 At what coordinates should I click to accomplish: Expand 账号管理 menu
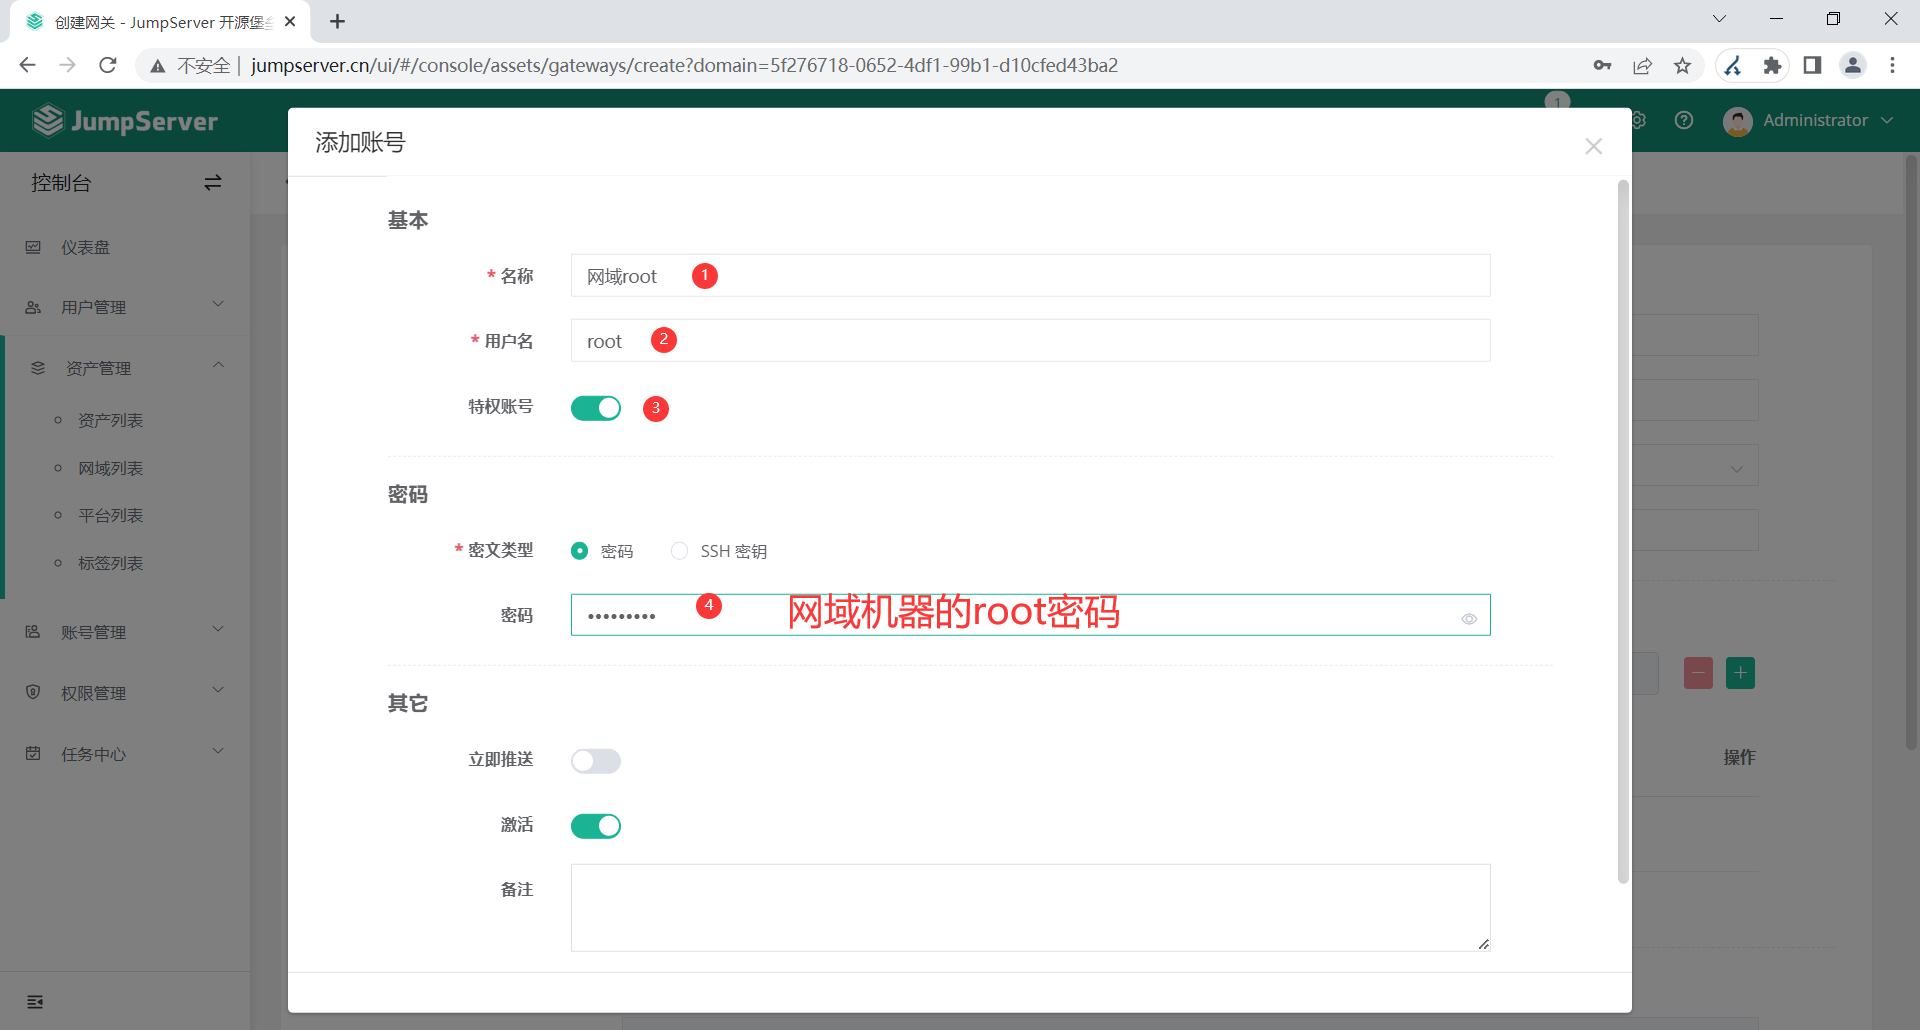tap(125, 632)
